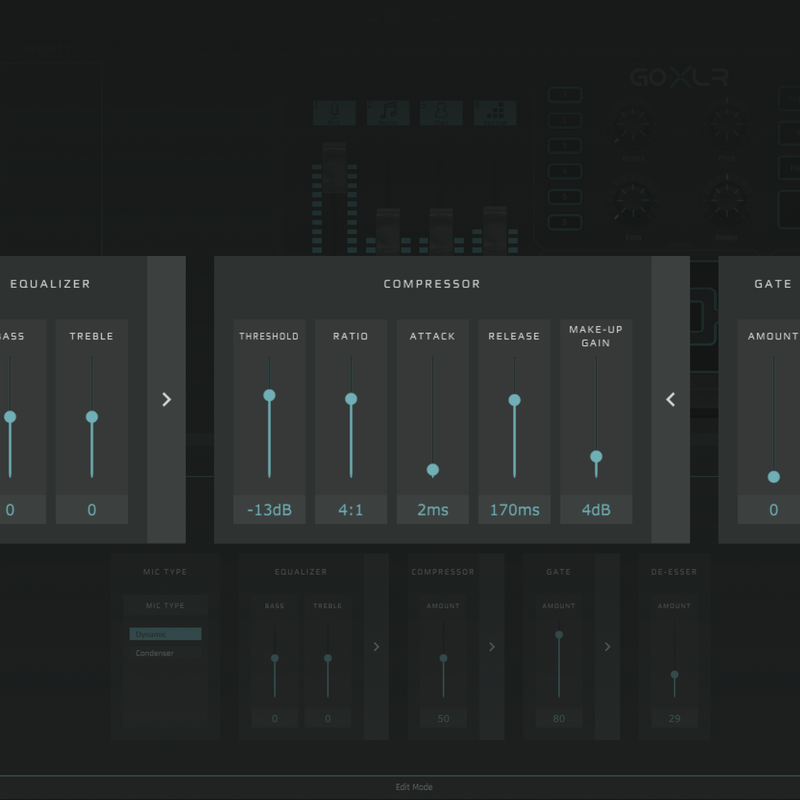Select effects preset button 4

point(565,171)
